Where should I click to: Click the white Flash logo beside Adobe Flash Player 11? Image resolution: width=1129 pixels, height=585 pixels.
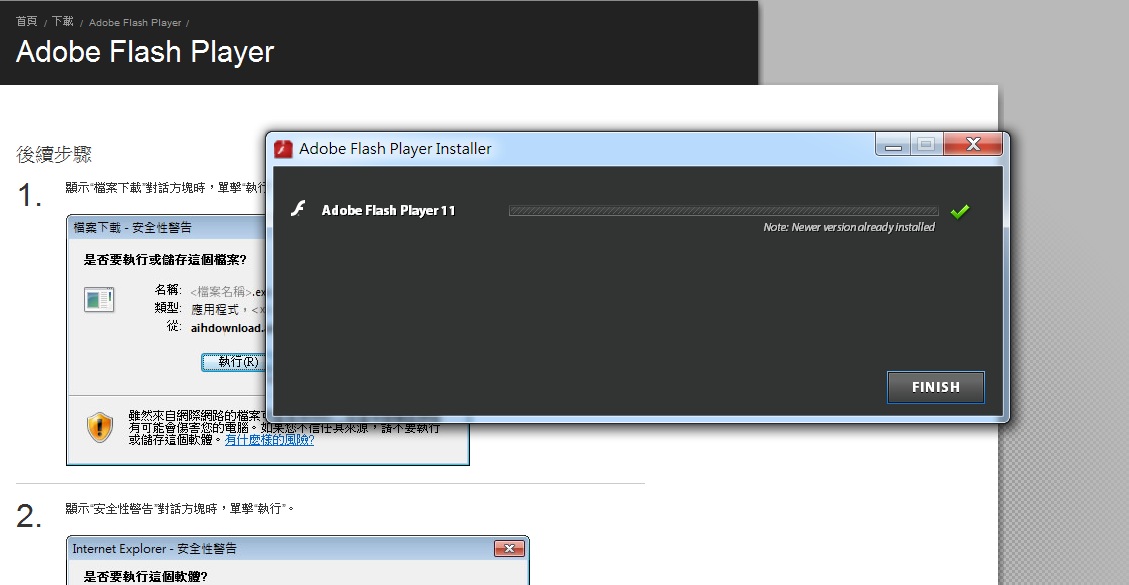[298, 209]
